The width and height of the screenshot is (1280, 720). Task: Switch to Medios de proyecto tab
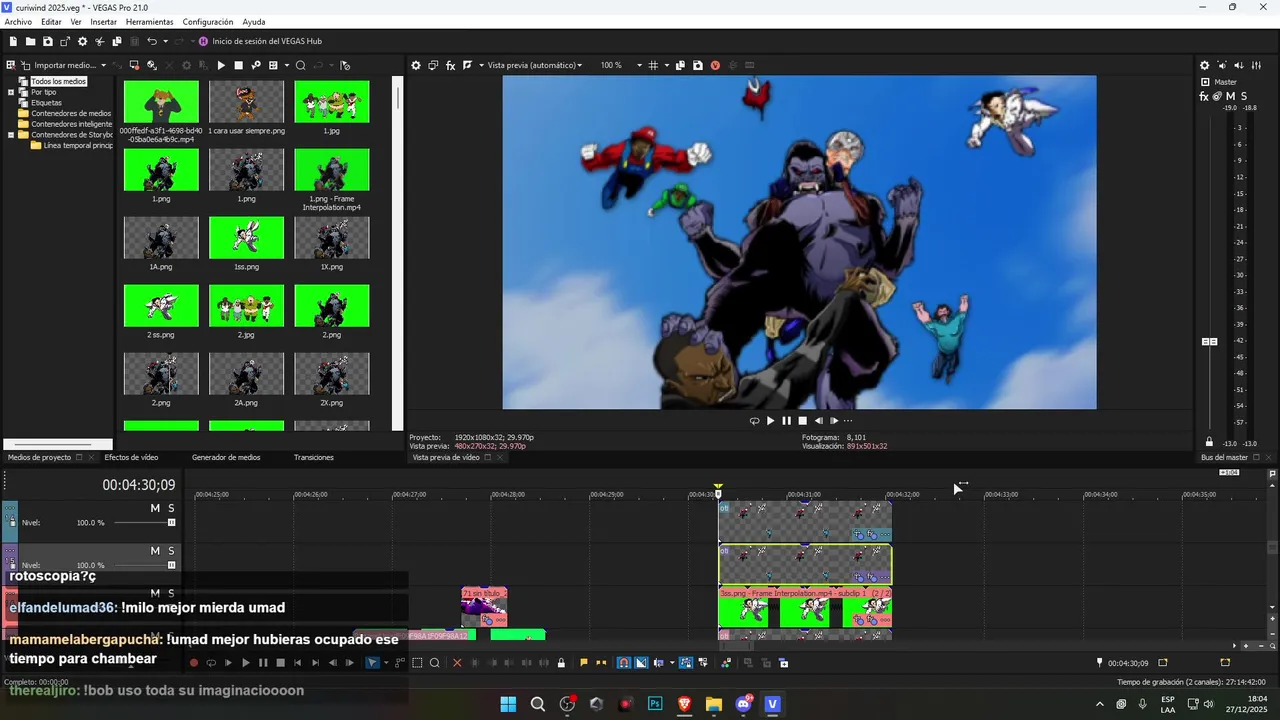[x=39, y=457]
